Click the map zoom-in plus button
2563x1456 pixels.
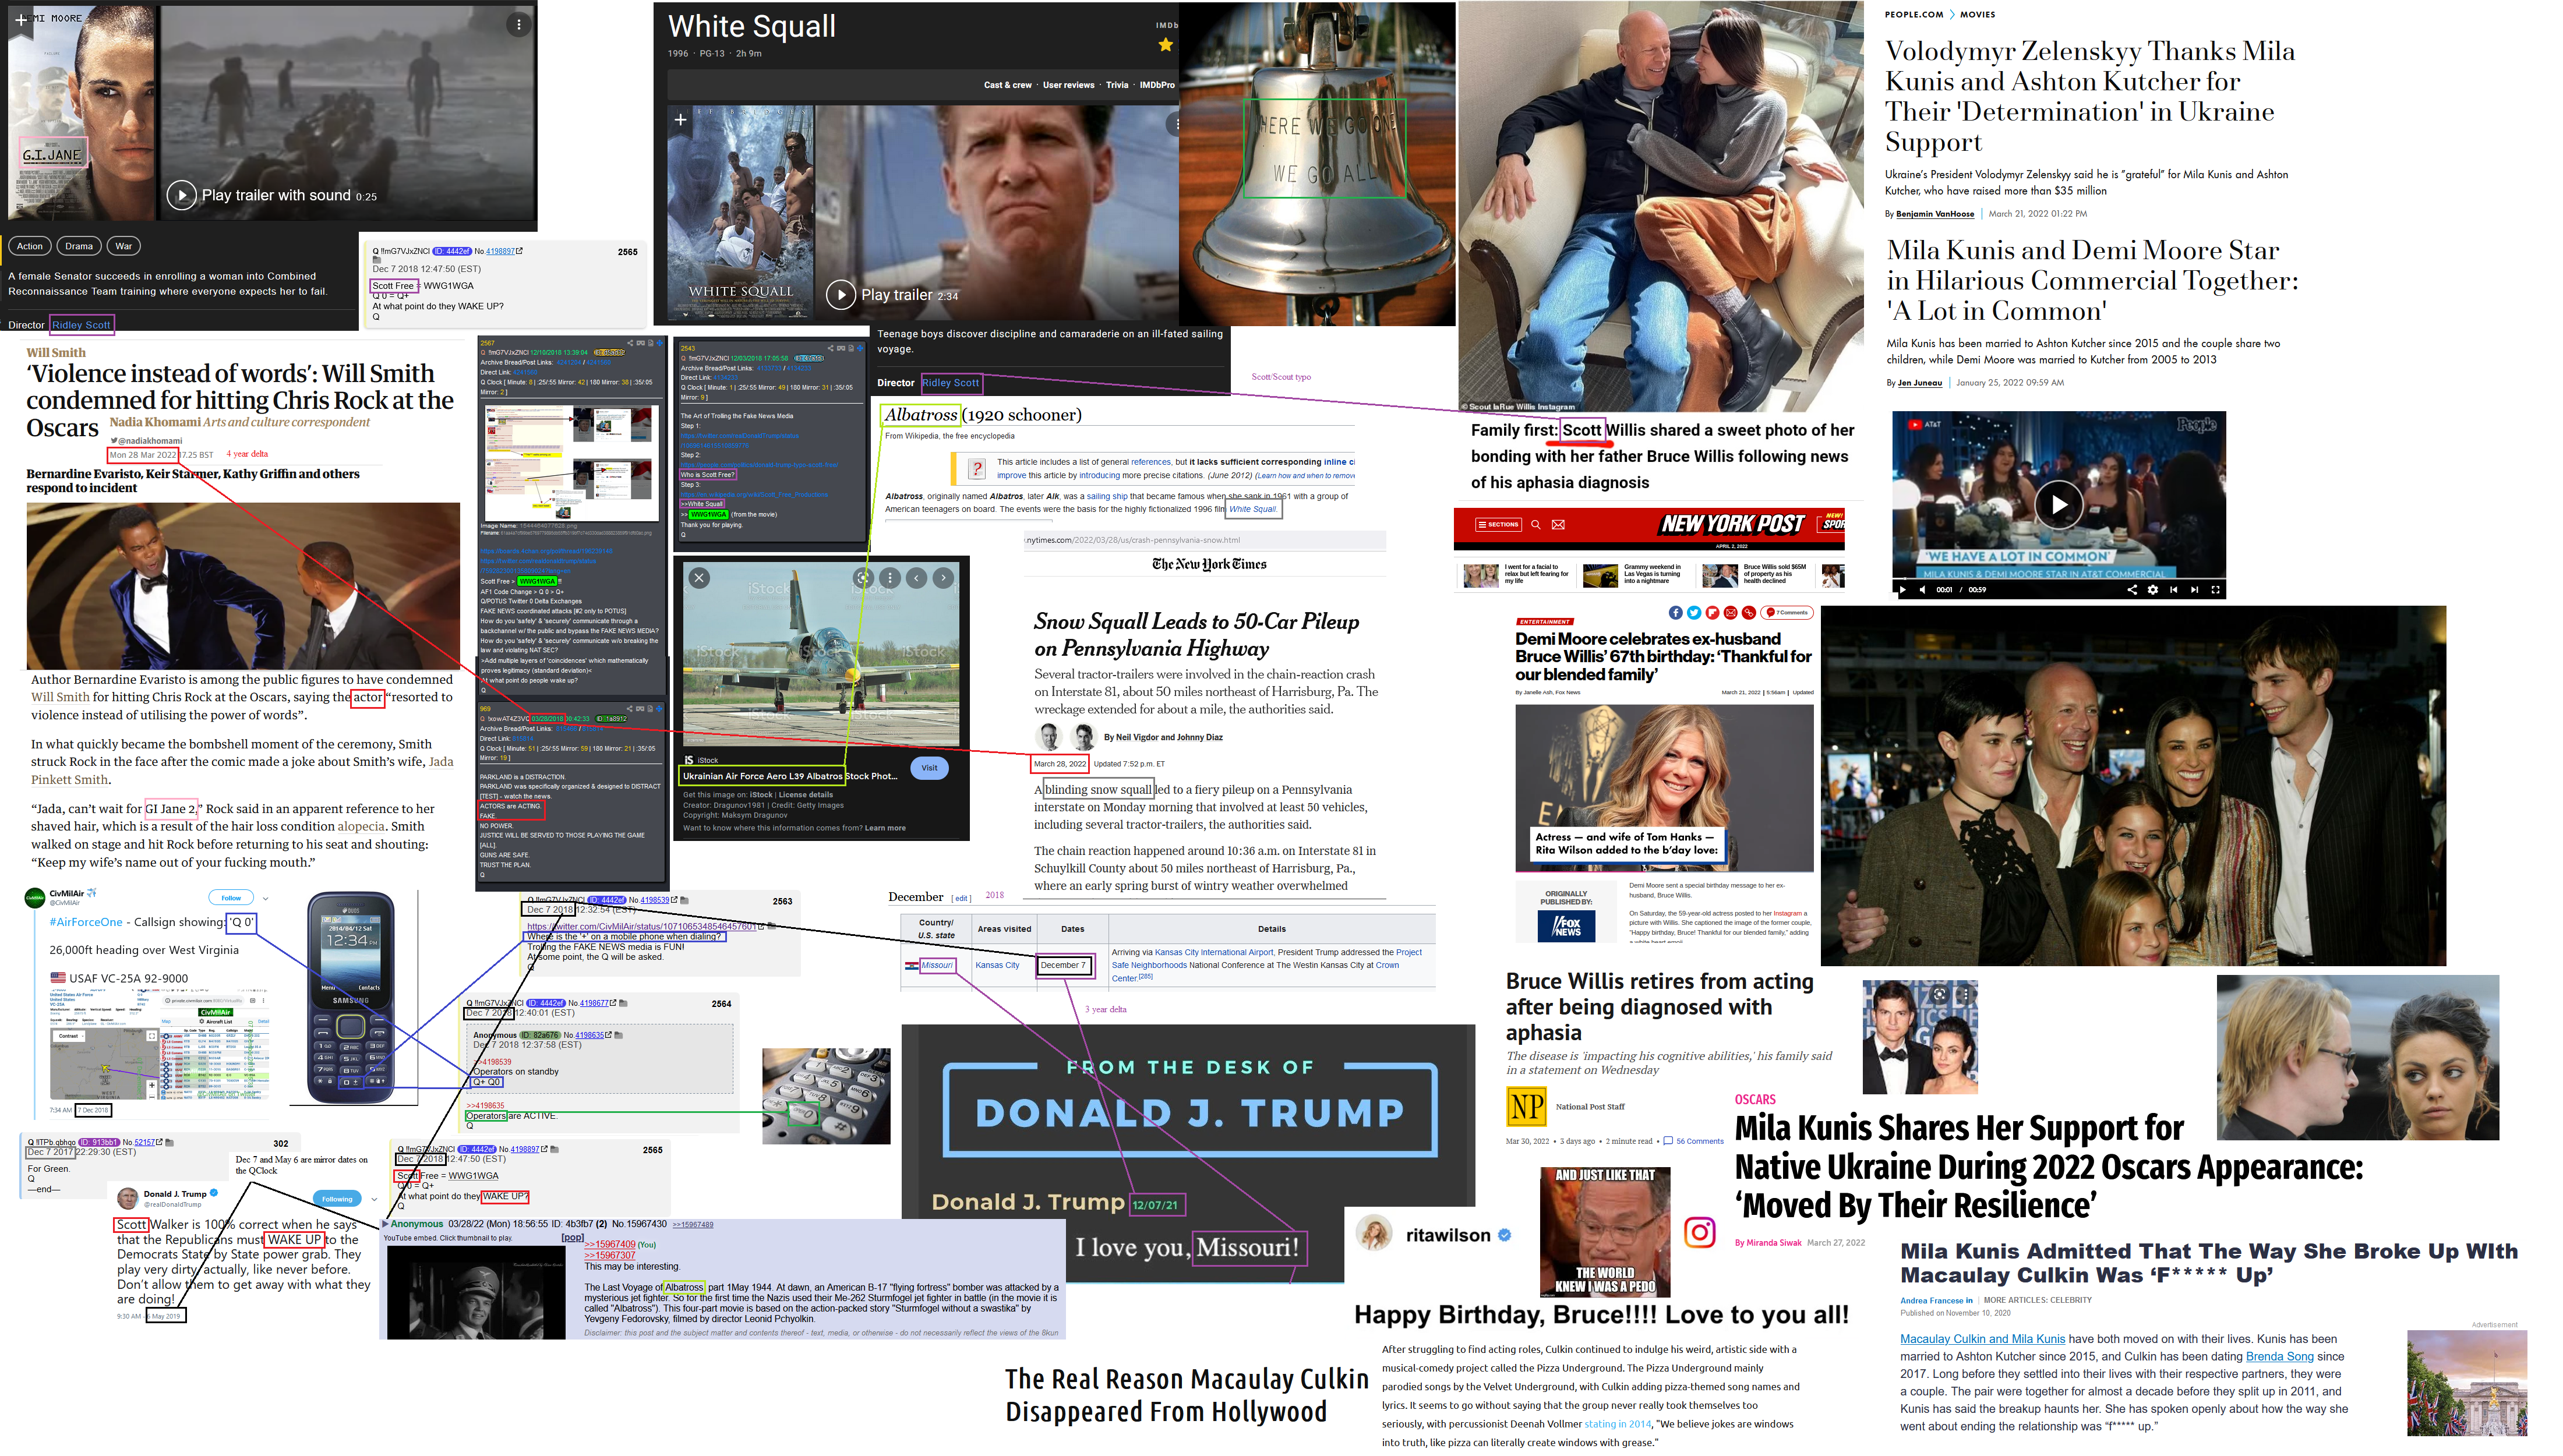coord(152,1085)
